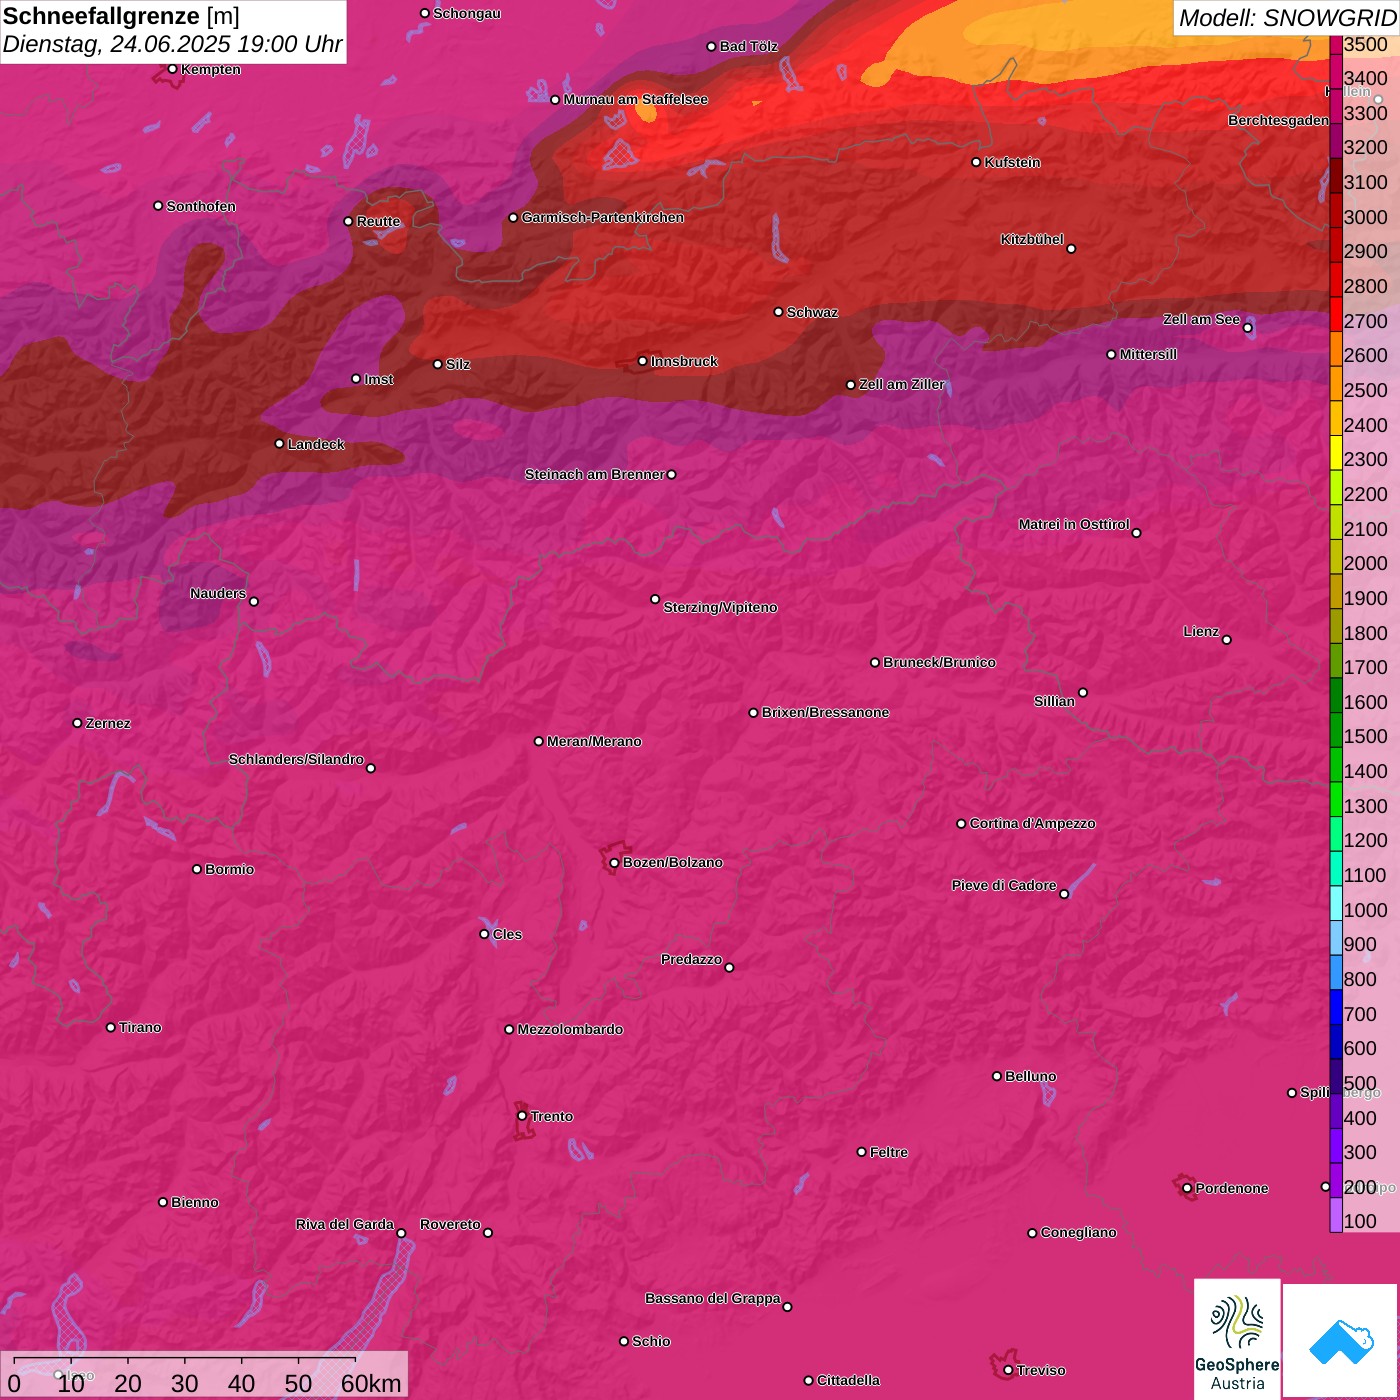1400x1400 pixels.
Task: Click the Nauders city marker
Action: click(254, 602)
